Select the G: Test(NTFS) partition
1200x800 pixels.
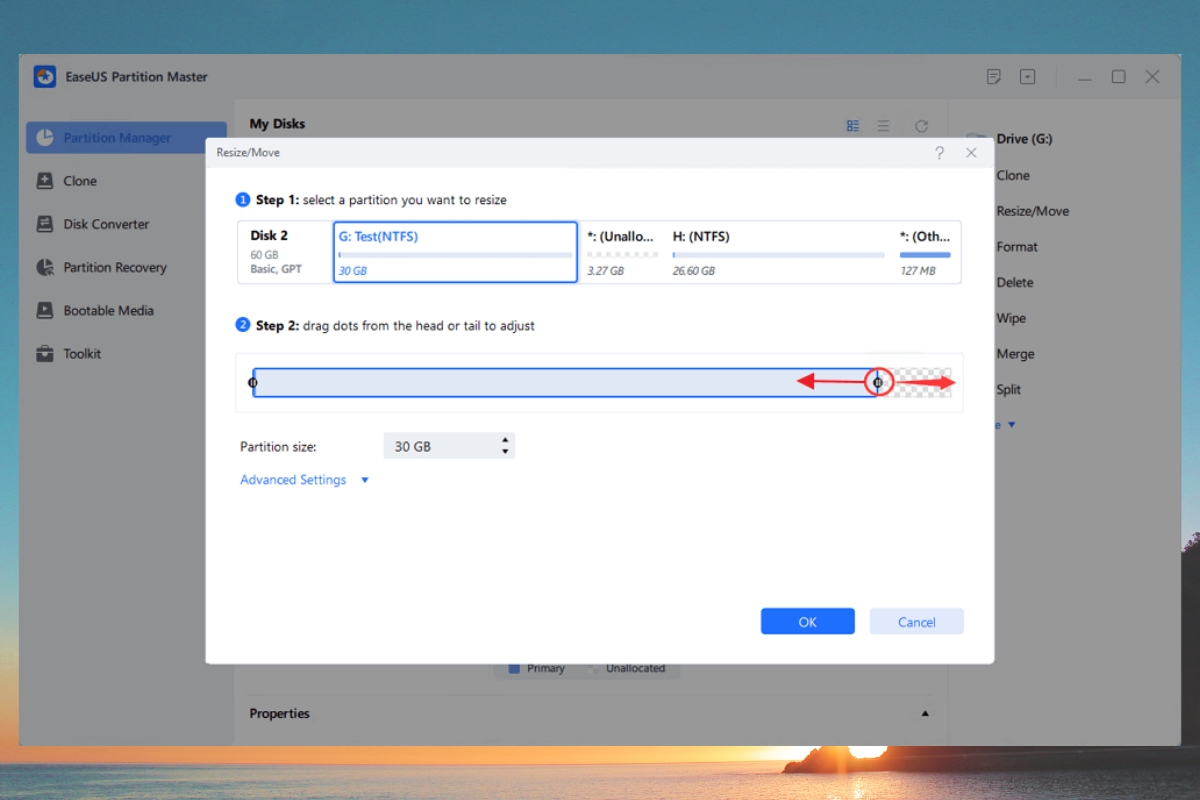455,252
